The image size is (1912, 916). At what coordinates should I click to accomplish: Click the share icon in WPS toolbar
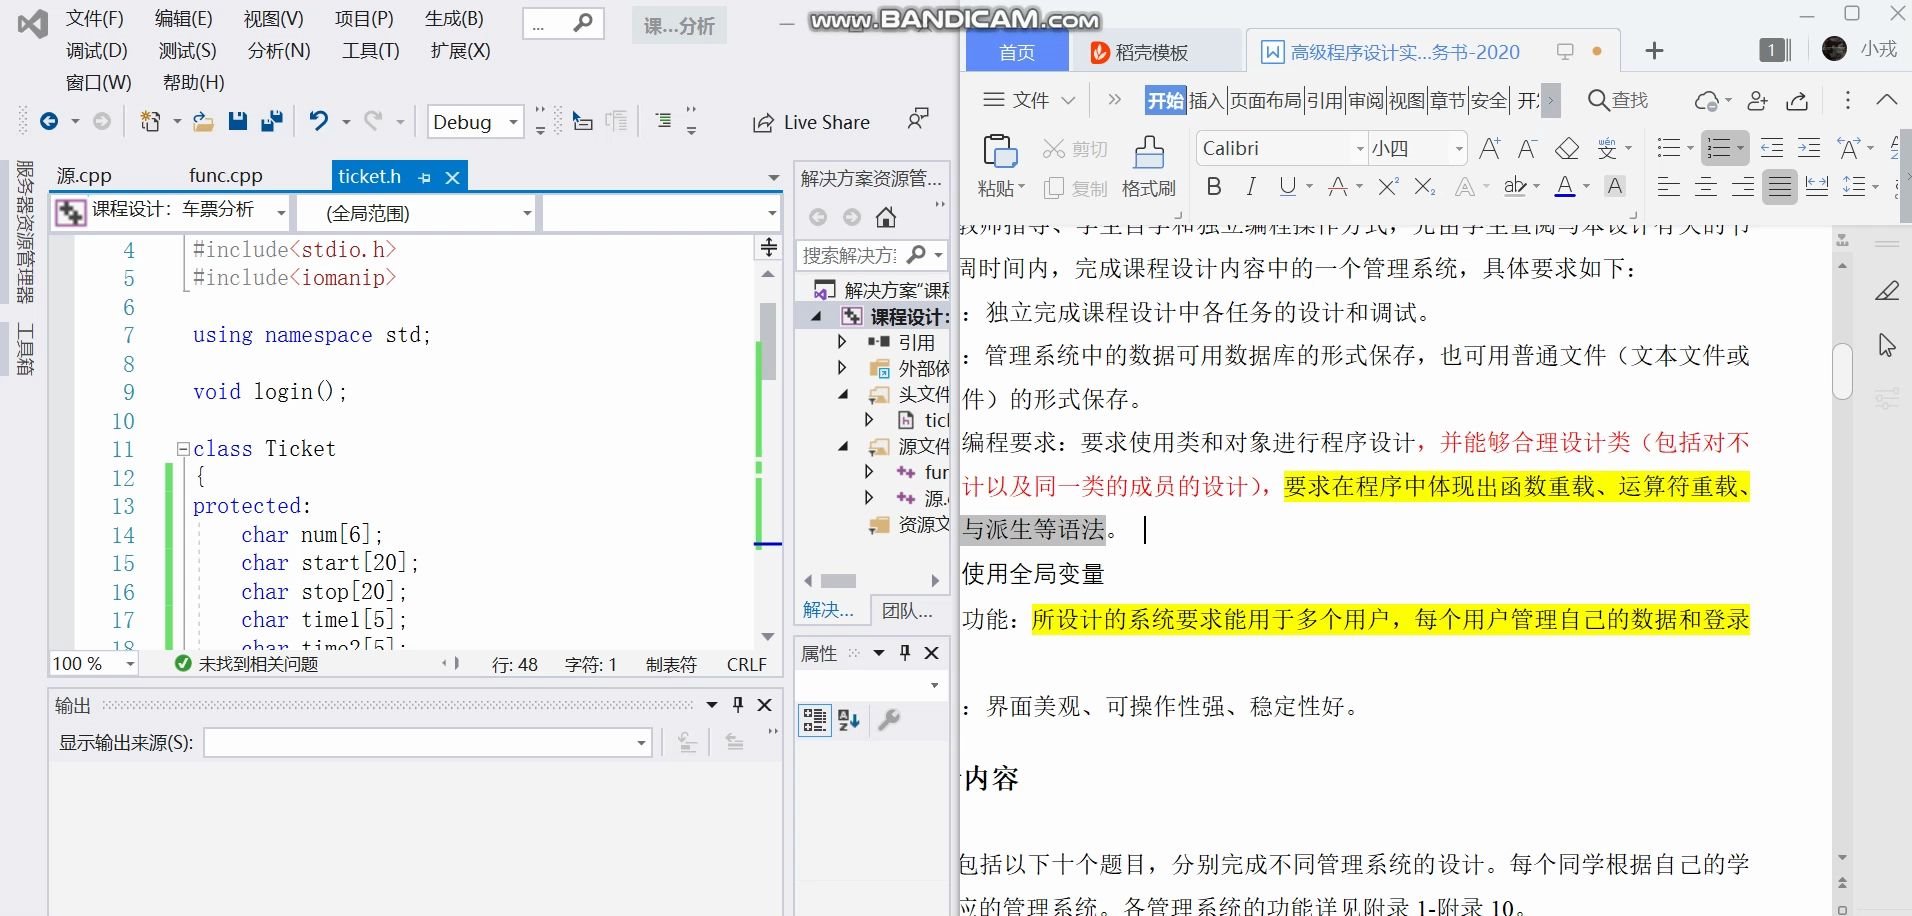click(x=1797, y=100)
